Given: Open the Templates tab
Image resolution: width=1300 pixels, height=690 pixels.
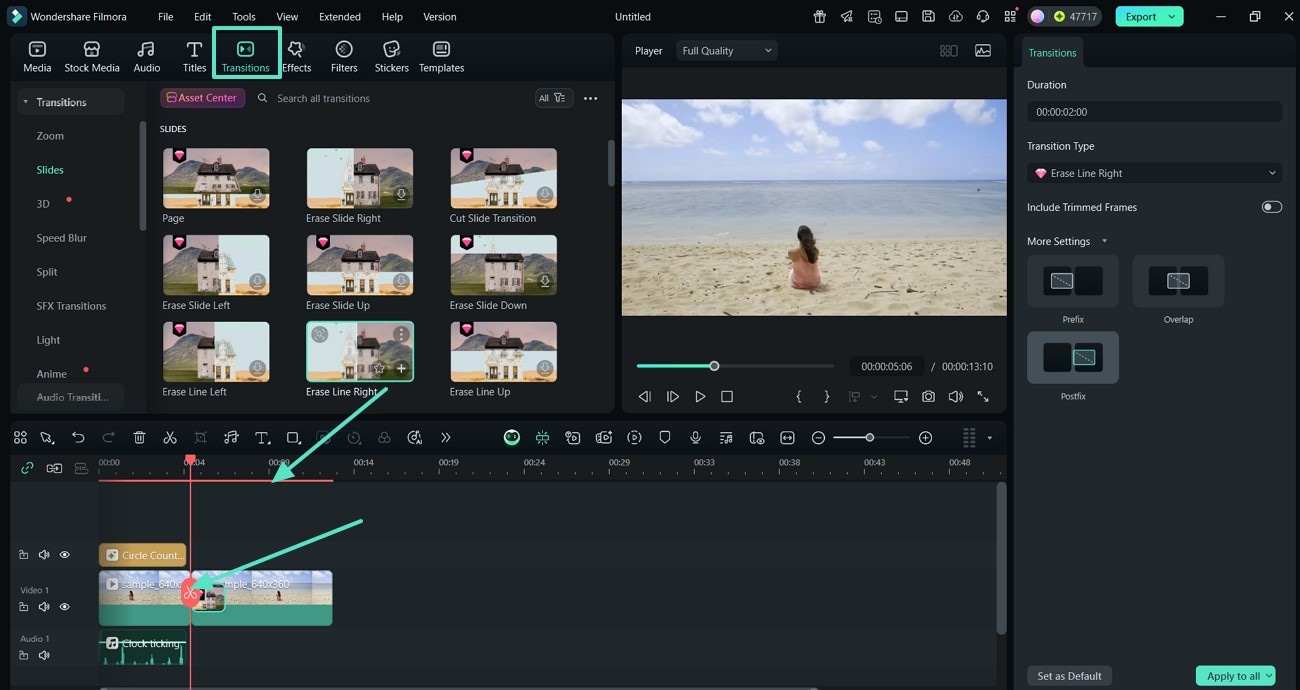Looking at the screenshot, I should [x=441, y=57].
